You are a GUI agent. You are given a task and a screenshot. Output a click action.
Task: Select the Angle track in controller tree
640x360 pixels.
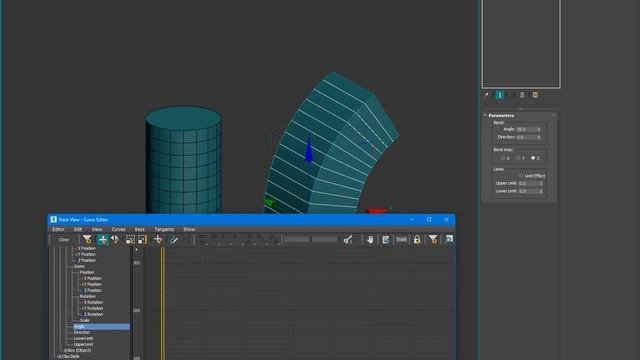(x=101, y=327)
